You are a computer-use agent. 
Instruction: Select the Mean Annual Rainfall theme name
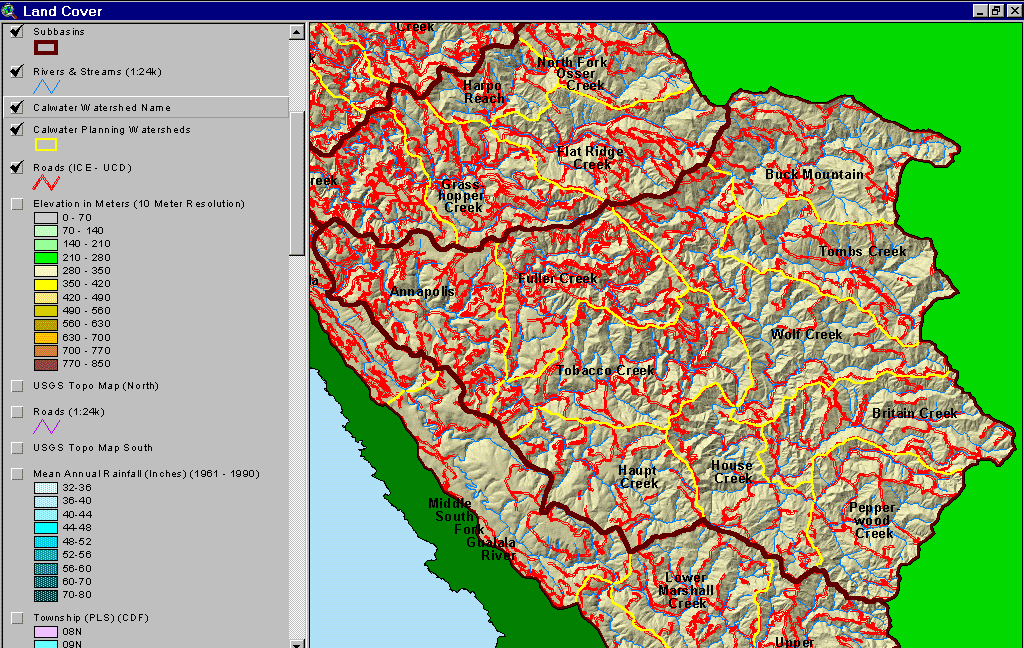pos(146,474)
